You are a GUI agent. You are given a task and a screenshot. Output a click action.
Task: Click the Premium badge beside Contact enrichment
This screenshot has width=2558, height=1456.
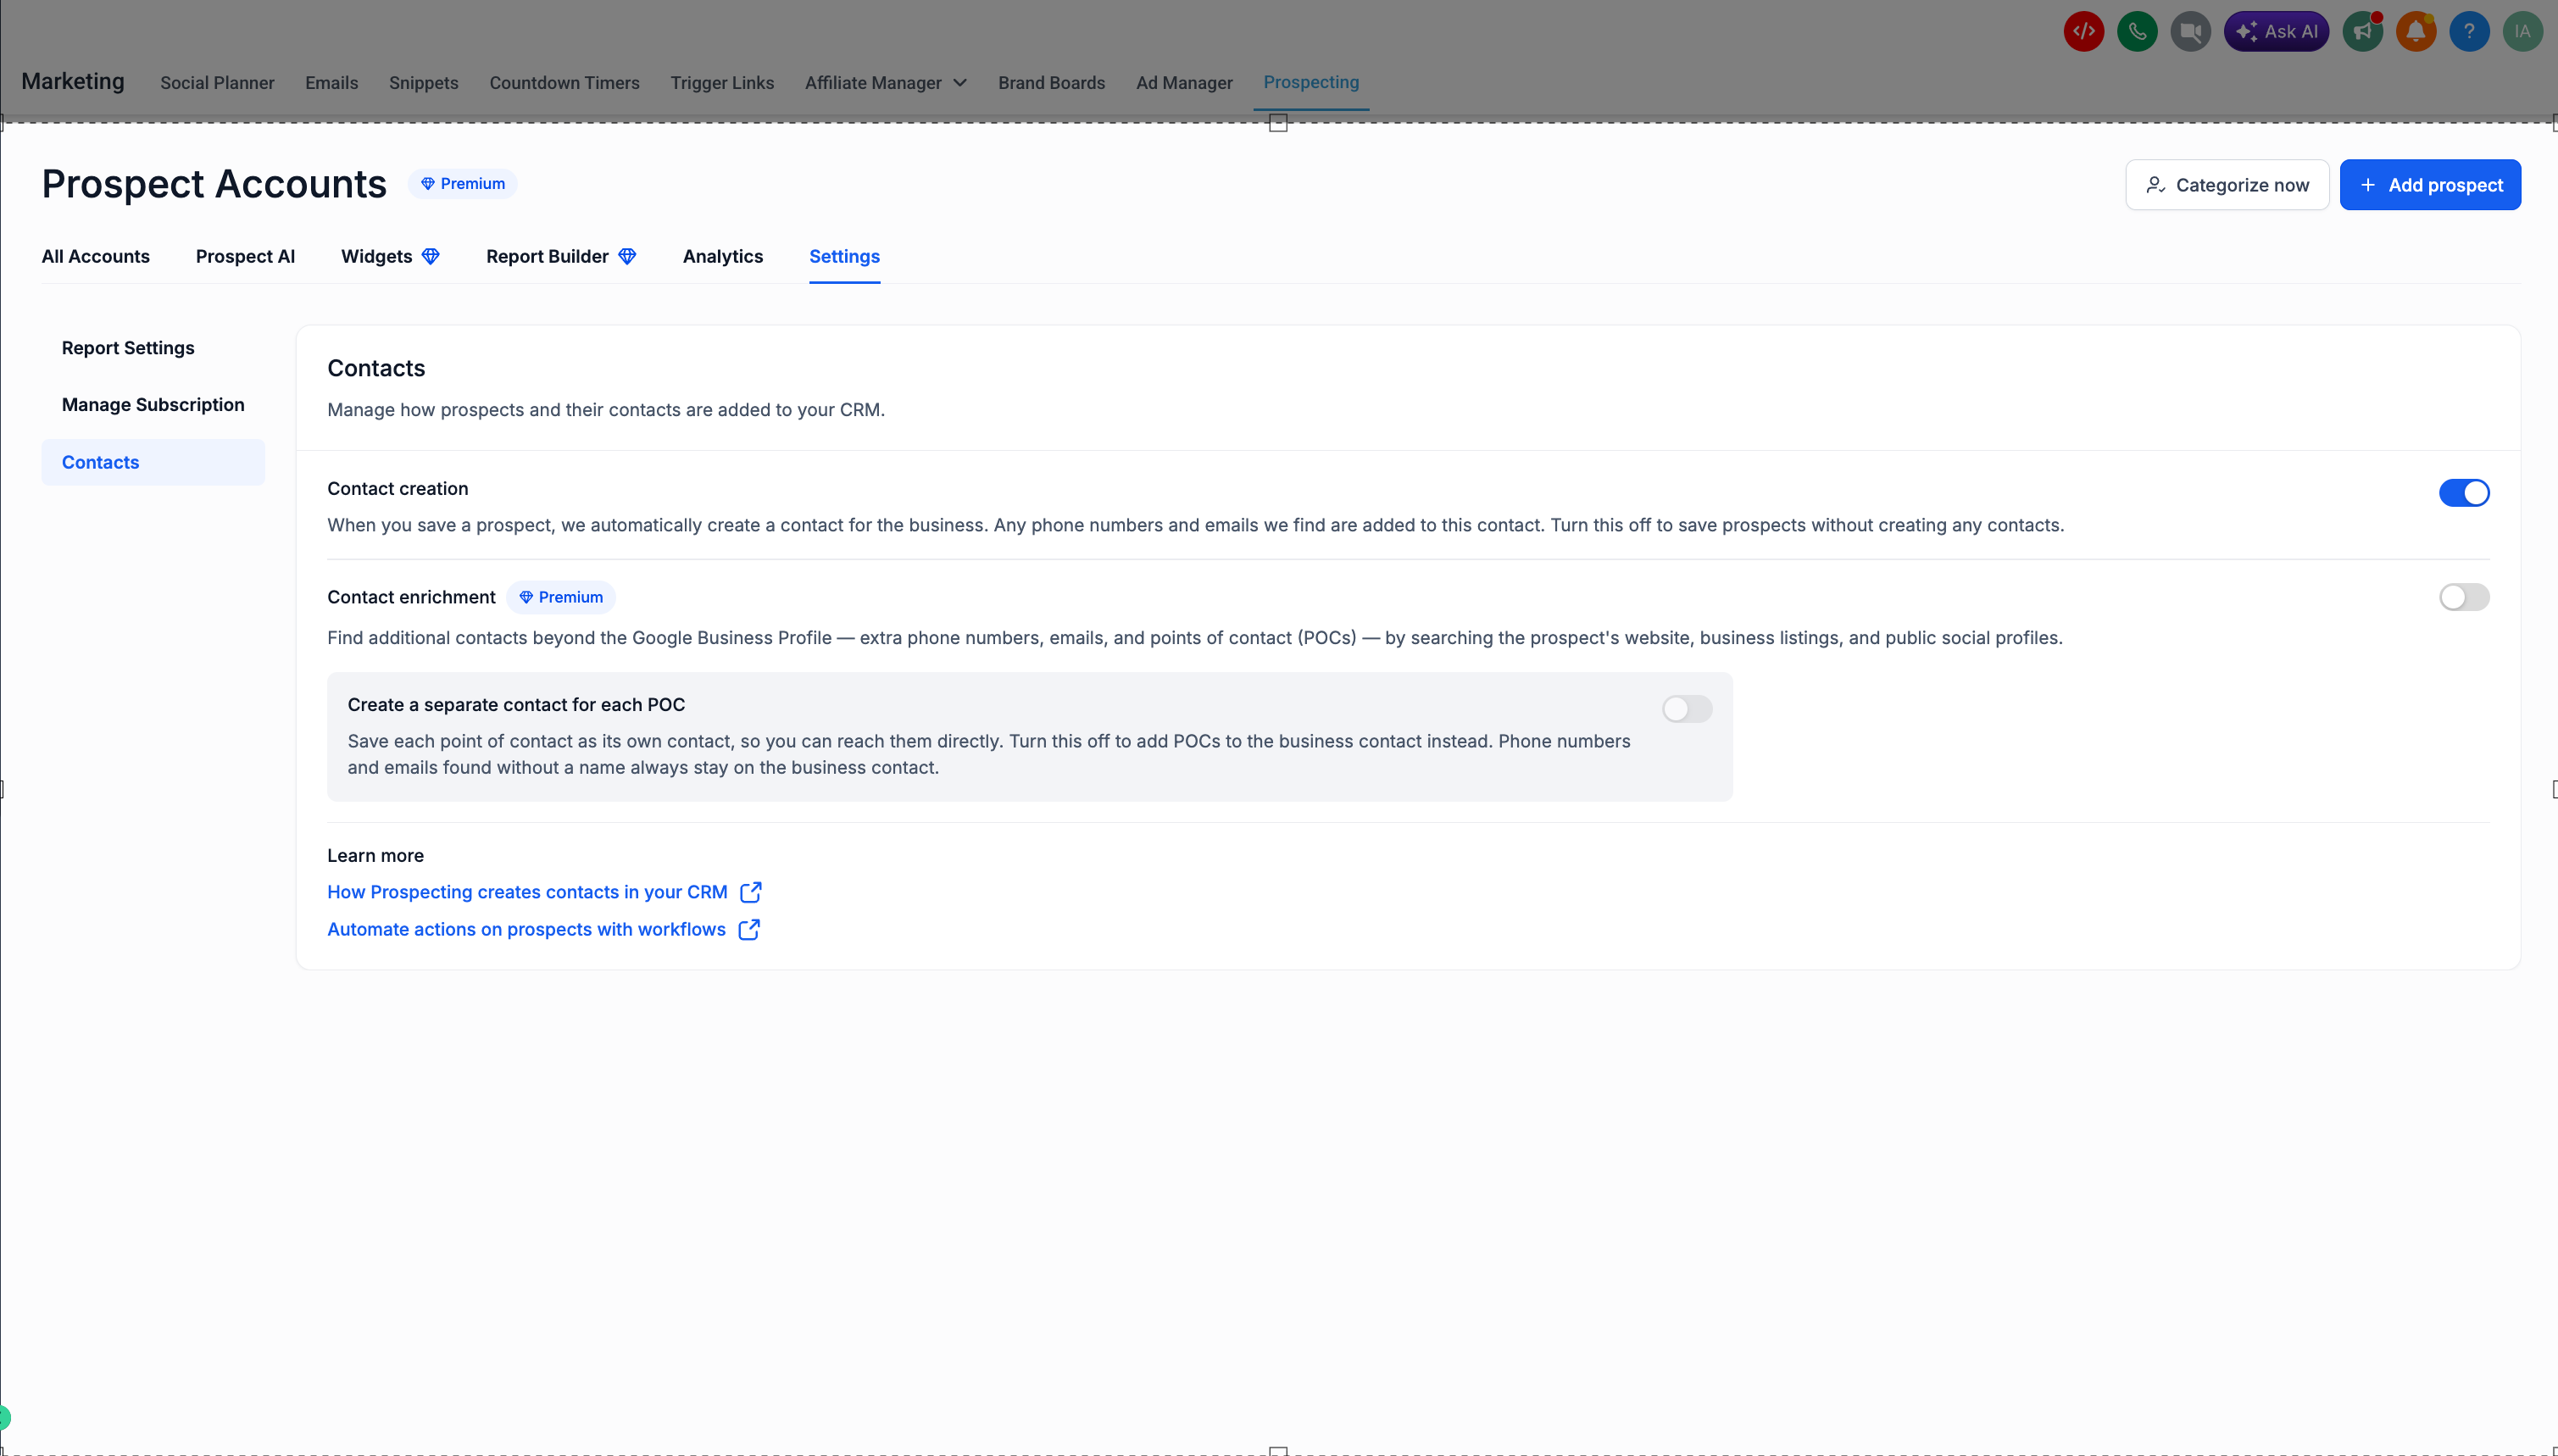[561, 597]
